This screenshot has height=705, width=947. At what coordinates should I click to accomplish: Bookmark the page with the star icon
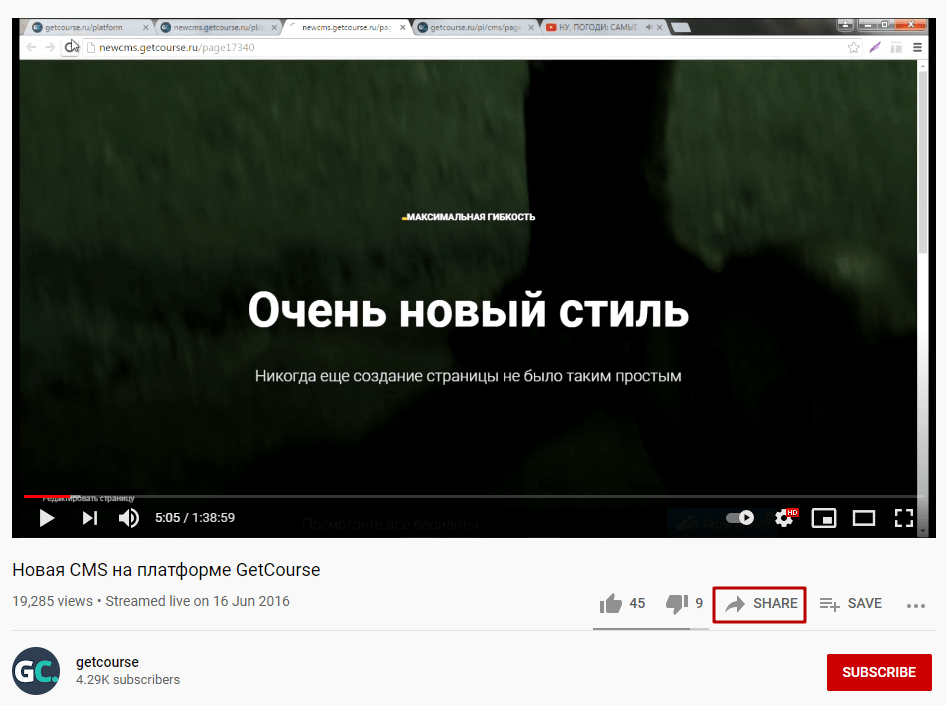(x=853, y=47)
